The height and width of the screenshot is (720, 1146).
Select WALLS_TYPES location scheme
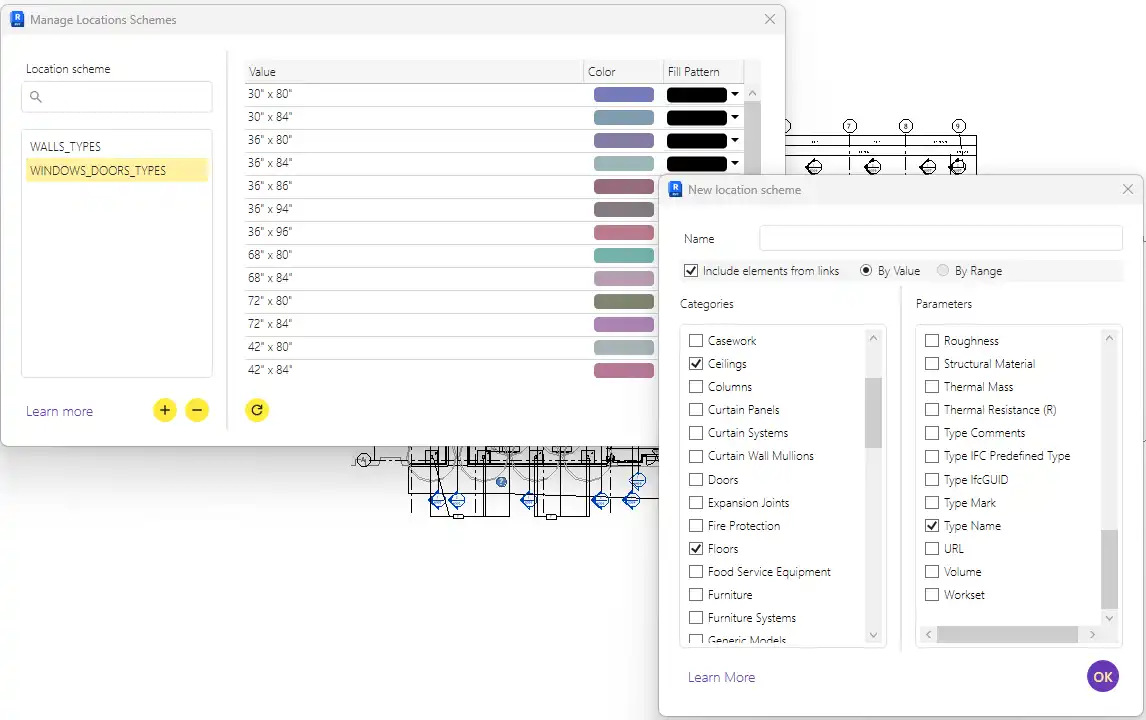[65, 147]
